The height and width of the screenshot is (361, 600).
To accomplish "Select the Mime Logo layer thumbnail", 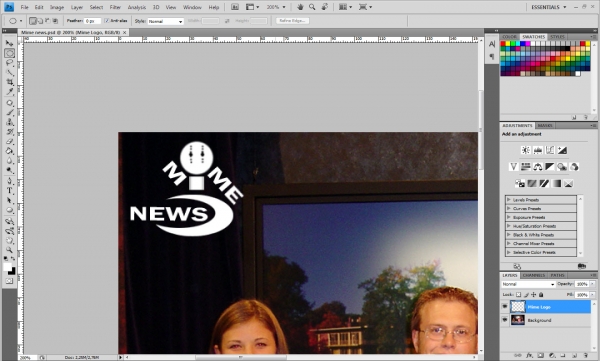I will click(518, 307).
